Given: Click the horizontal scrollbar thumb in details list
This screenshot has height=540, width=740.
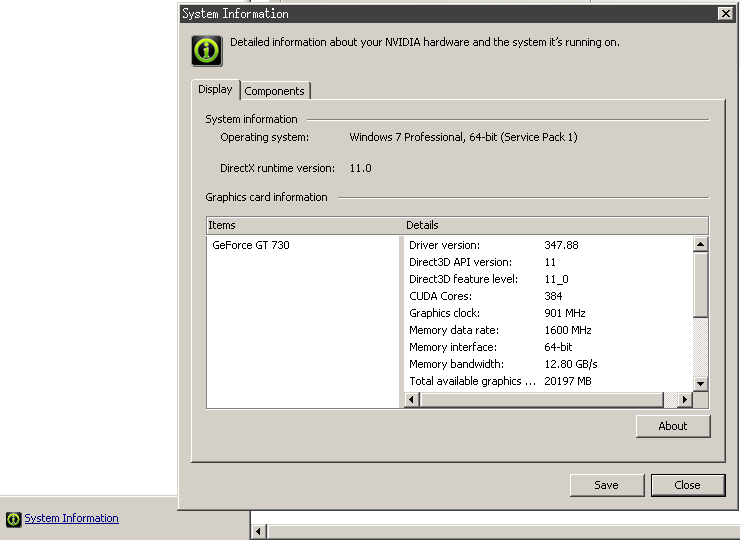Looking at the screenshot, I should tap(541, 399).
